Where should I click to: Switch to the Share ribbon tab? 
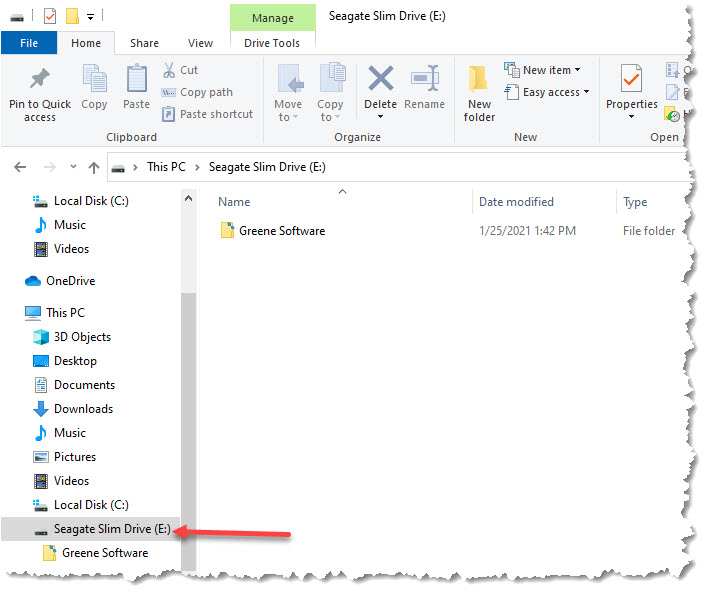coord(144,43)
